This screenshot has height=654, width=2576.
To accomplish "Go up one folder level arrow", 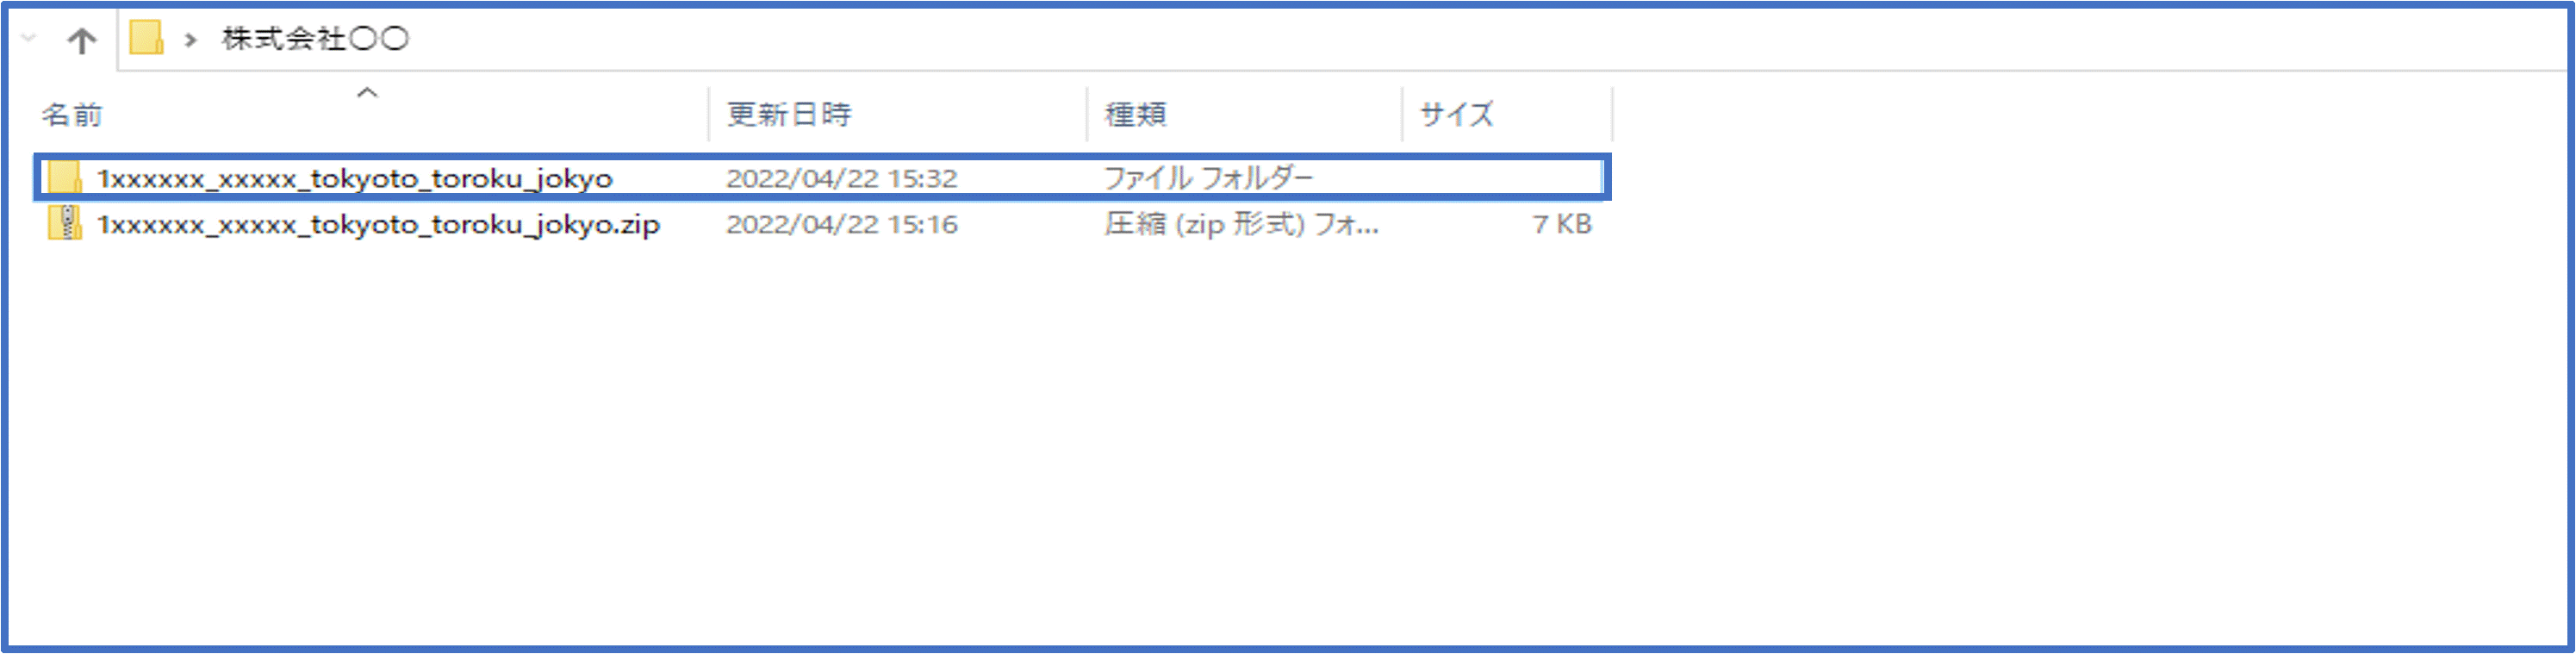I will pyautogui.click(x=81, y=41).
